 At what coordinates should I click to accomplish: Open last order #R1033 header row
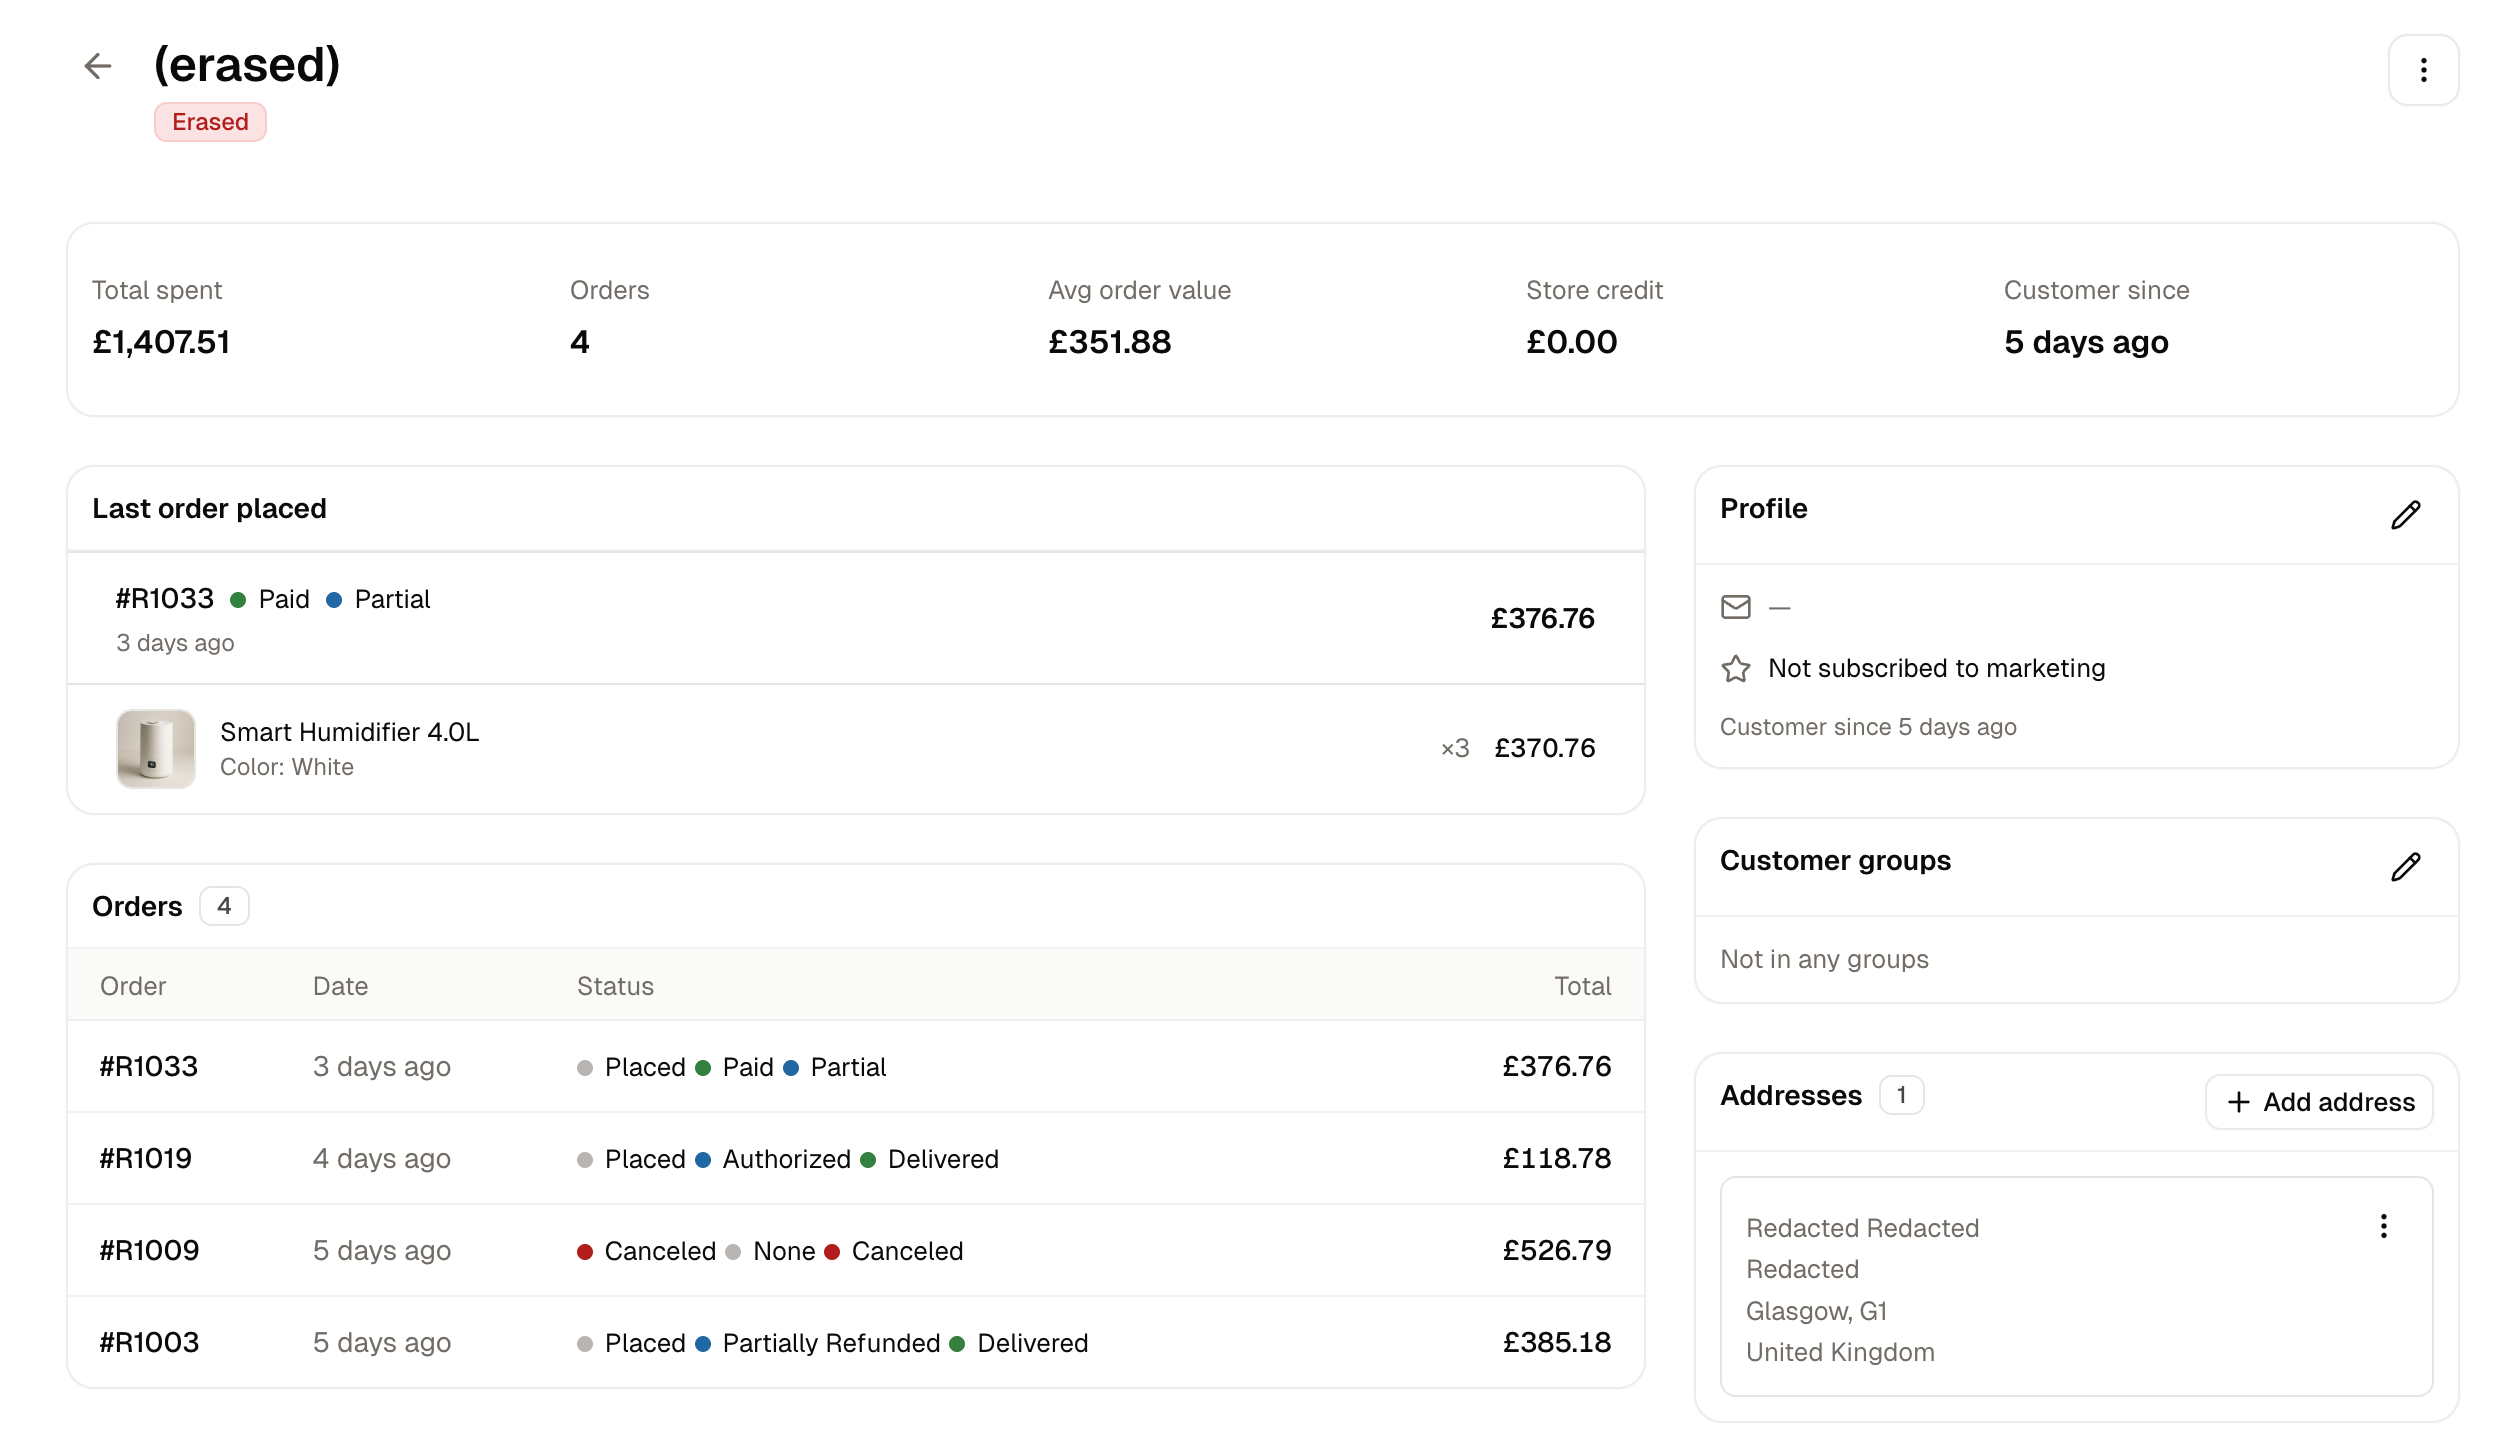click(x=855, y=618)
